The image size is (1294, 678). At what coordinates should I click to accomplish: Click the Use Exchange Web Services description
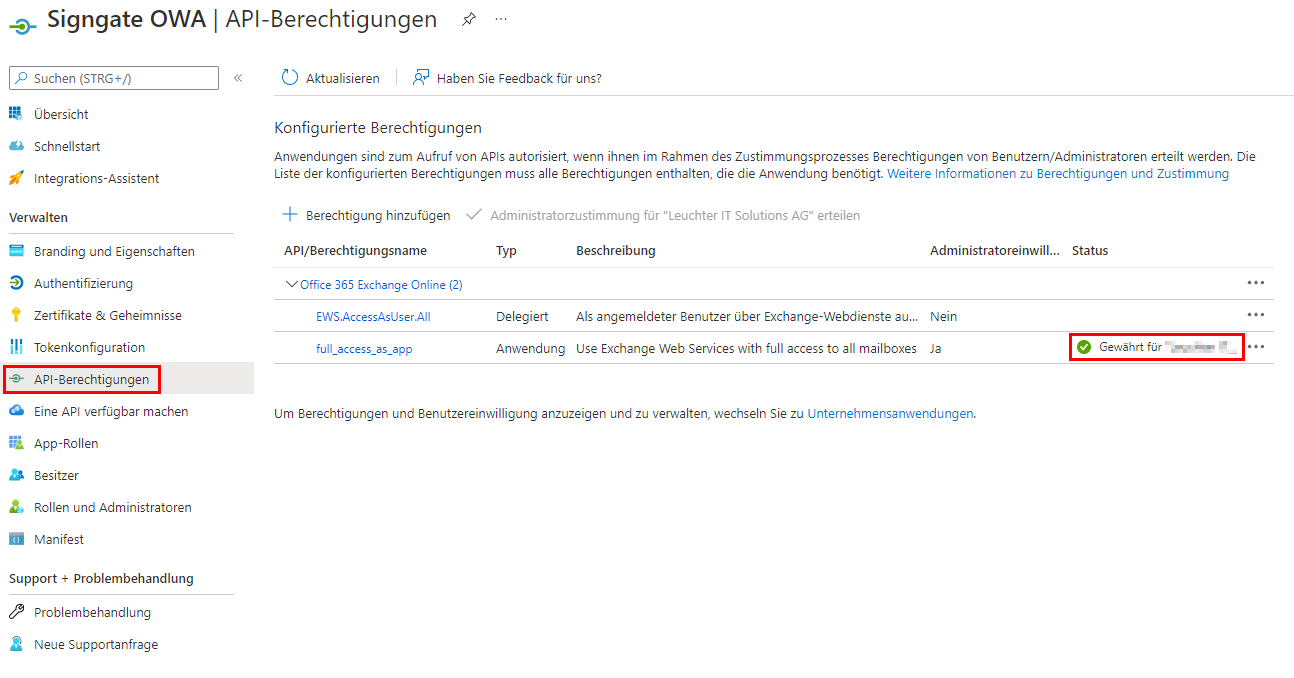click(746, 348)
